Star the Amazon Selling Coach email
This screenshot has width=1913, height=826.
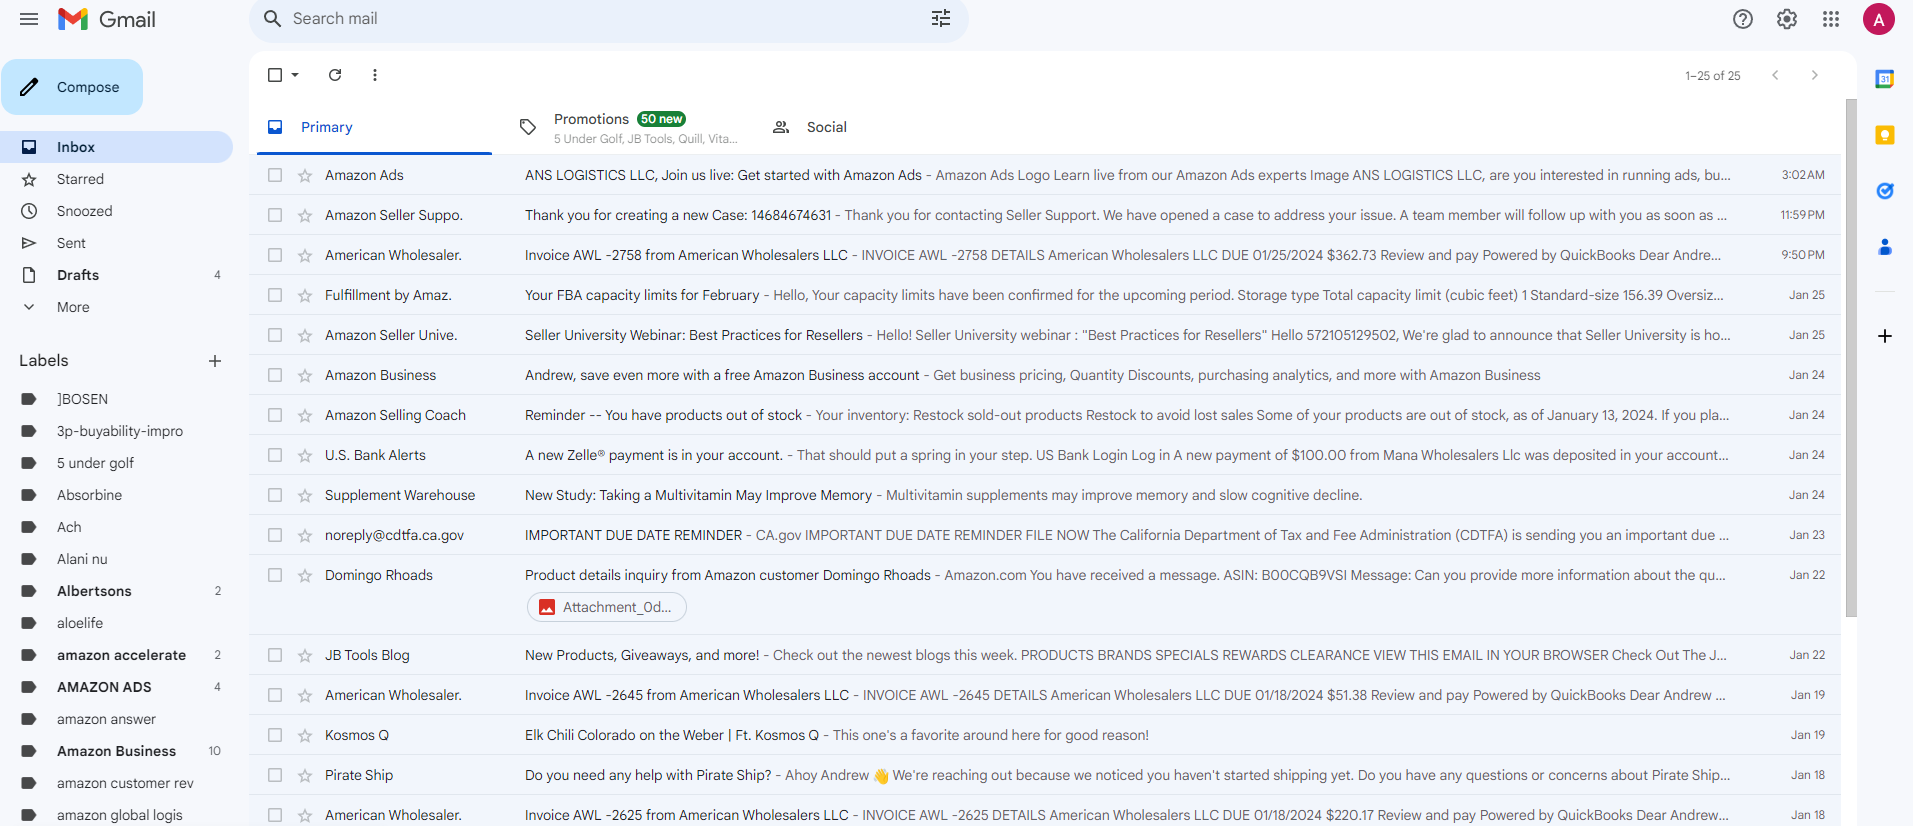[x=305, y=415]
